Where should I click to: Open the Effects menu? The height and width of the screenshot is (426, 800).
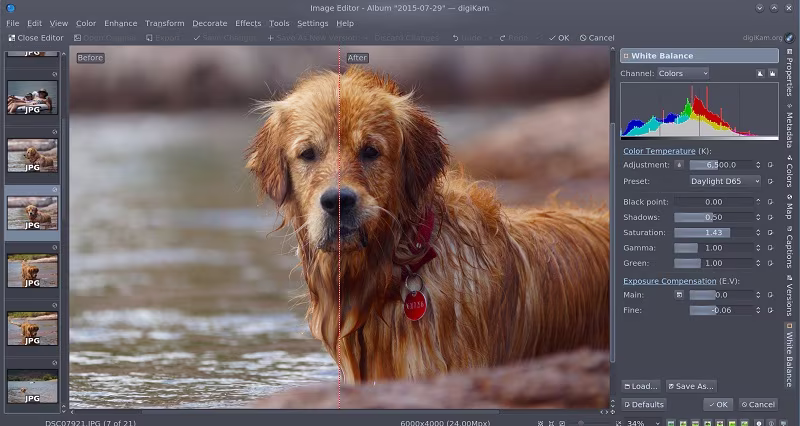pyautogui.click(x=248, y=23)
